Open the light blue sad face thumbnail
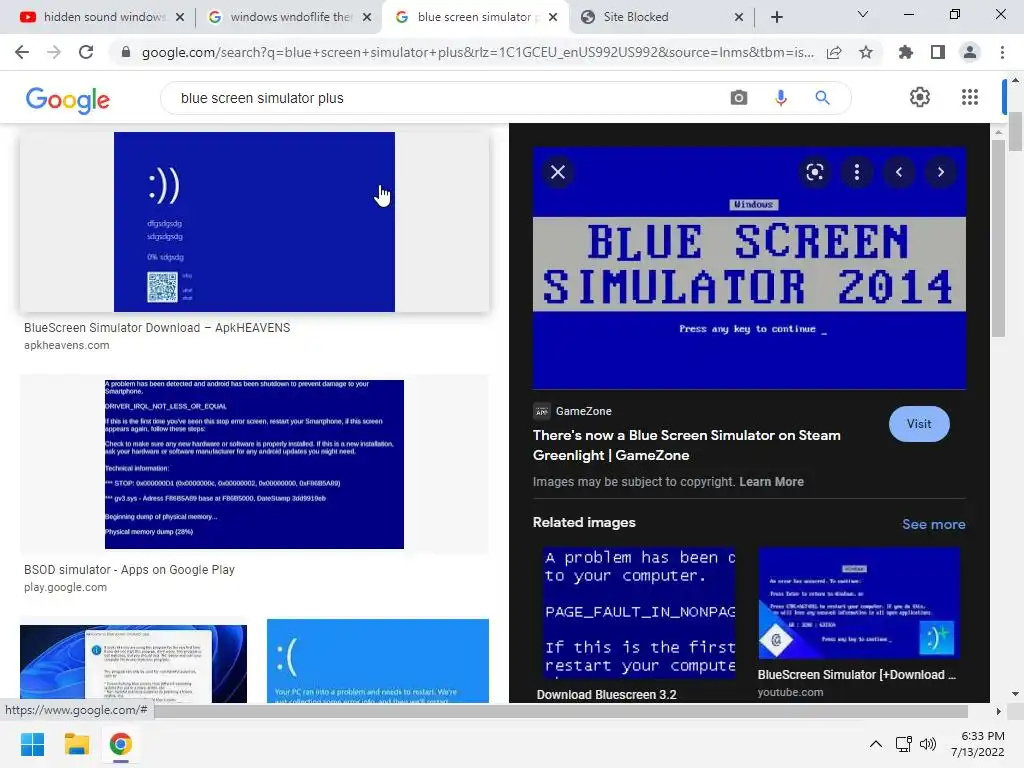1024x768 pixels. pyautogui.click(x=377, y=661)
